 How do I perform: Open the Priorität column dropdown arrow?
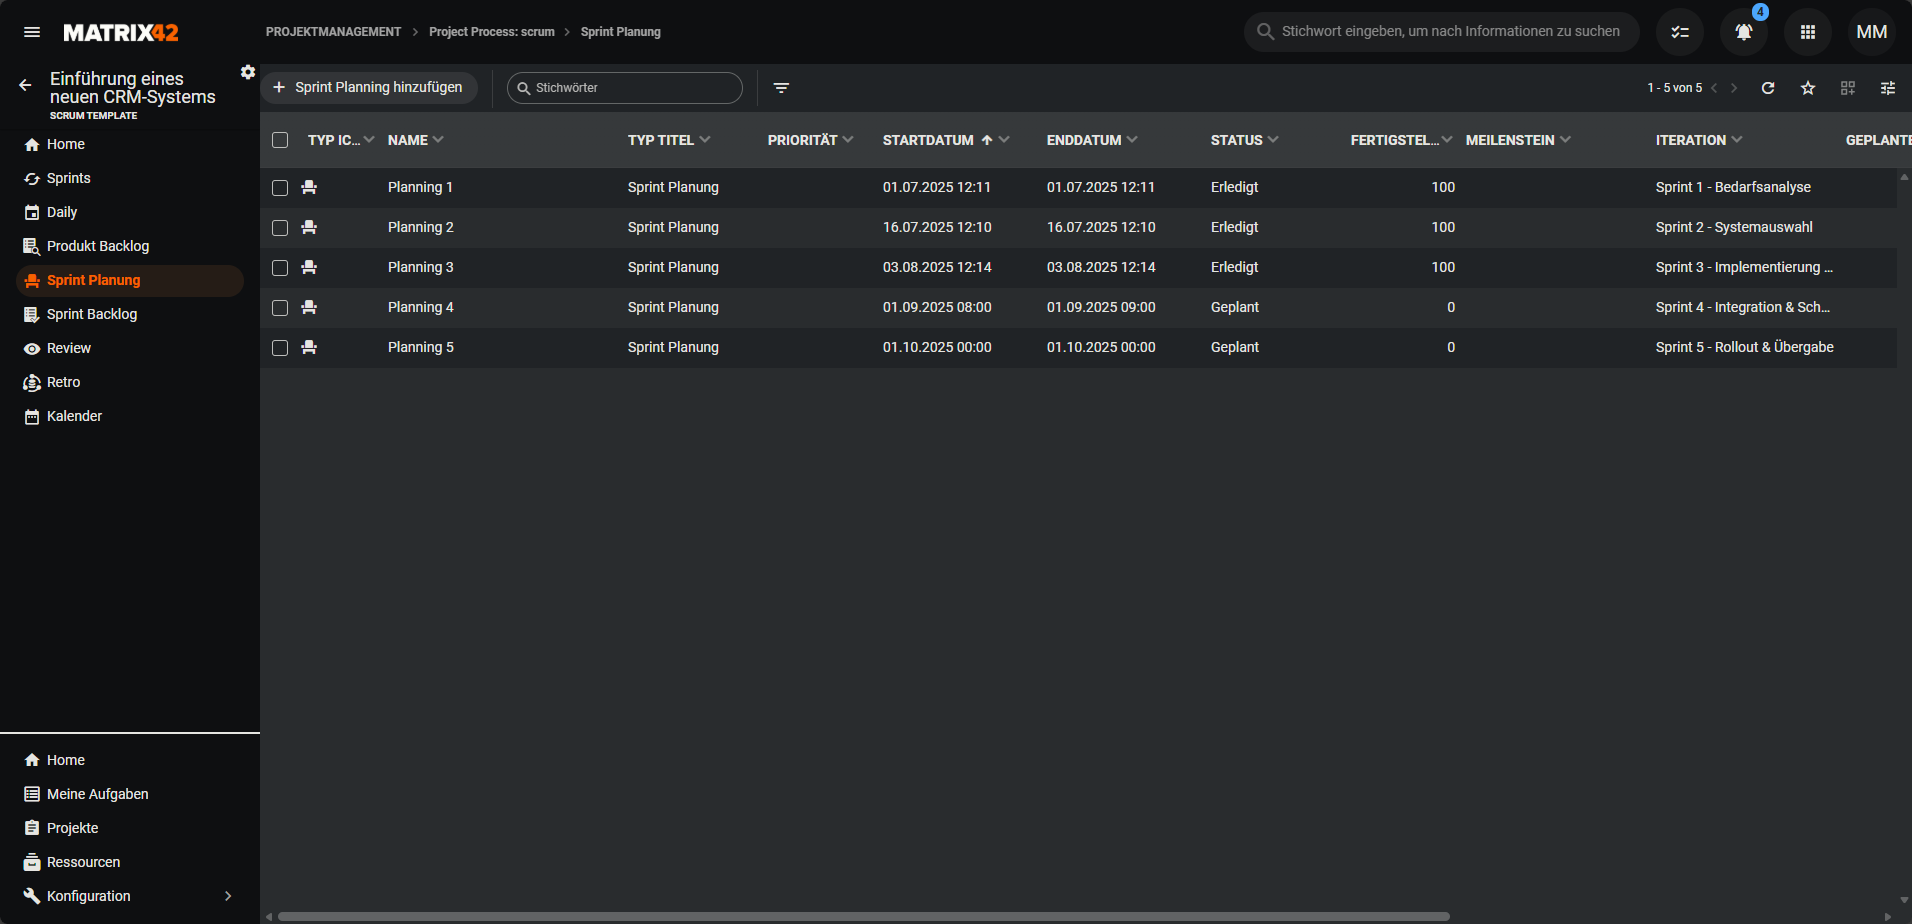848,140
